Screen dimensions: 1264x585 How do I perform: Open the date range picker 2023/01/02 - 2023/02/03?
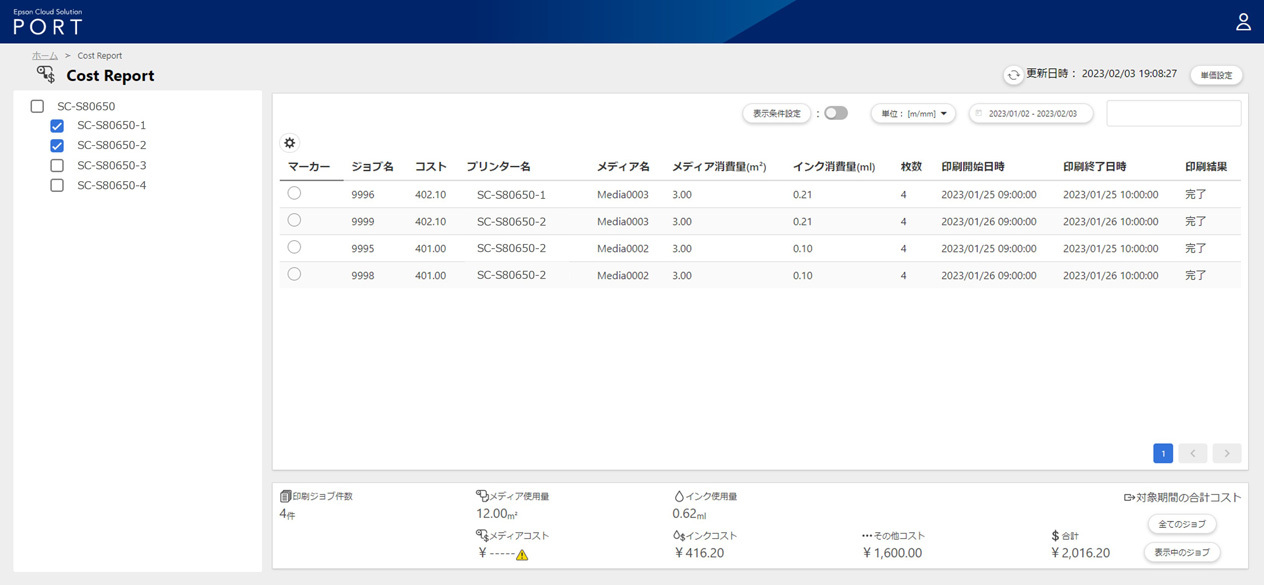[1031, 114]
